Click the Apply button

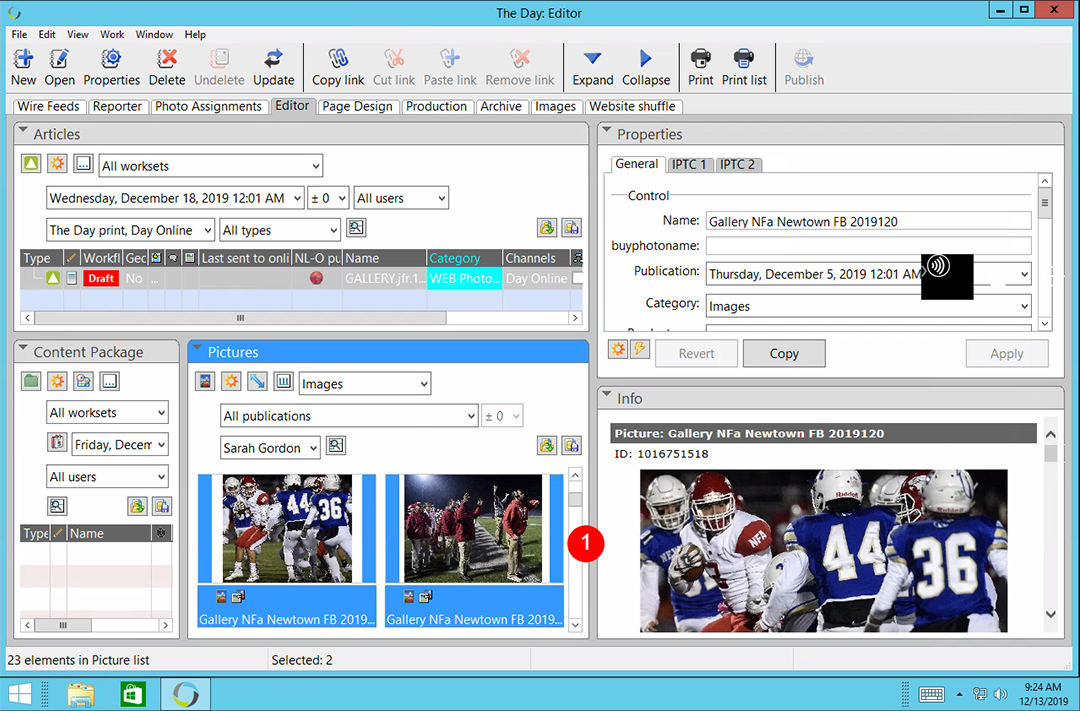pos(1007,353)
